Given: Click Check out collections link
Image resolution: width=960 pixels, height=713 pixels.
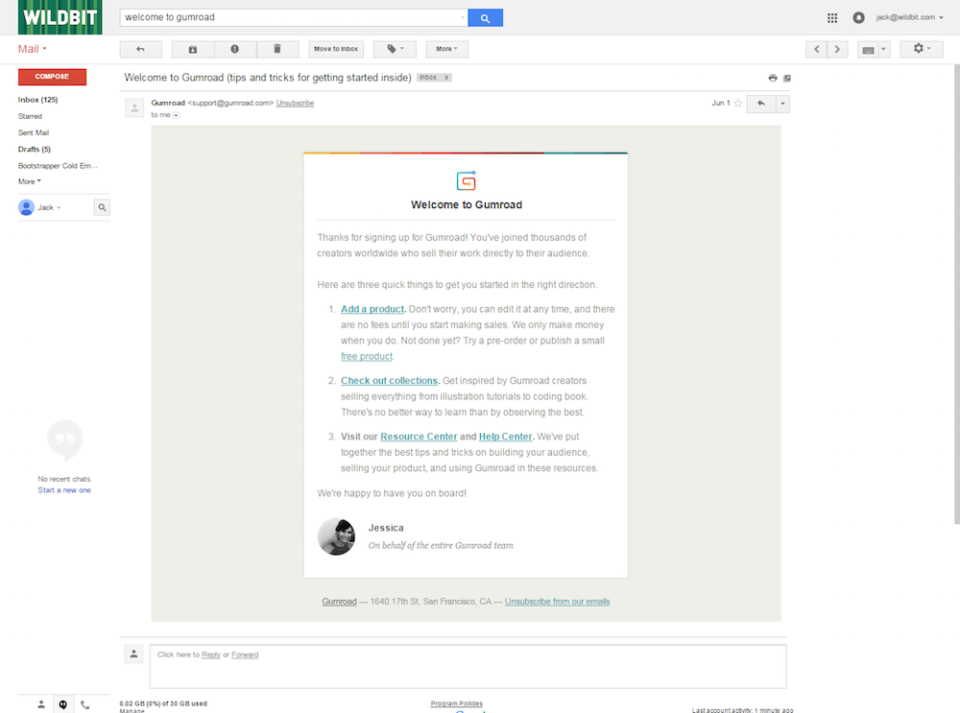Looking at the screenshot, I should (x=389, y=381).
